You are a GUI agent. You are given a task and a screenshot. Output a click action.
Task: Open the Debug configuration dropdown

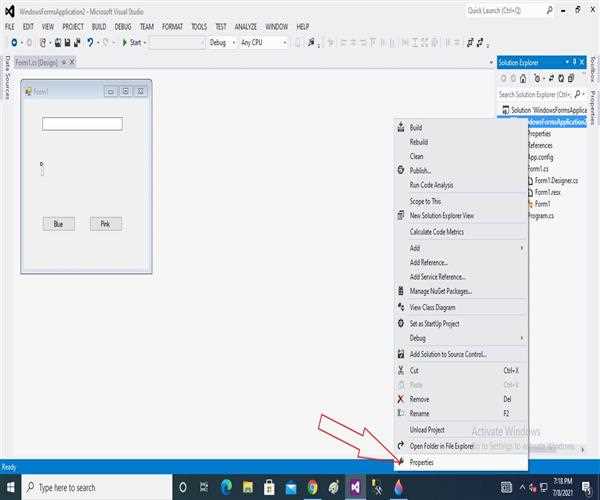[222, 42]
